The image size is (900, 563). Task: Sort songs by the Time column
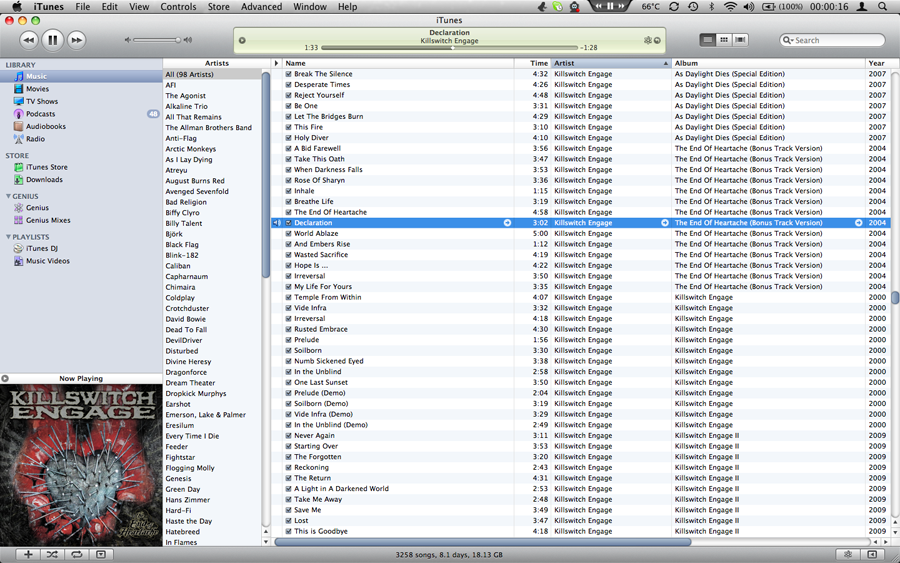[x=532, y=63]
